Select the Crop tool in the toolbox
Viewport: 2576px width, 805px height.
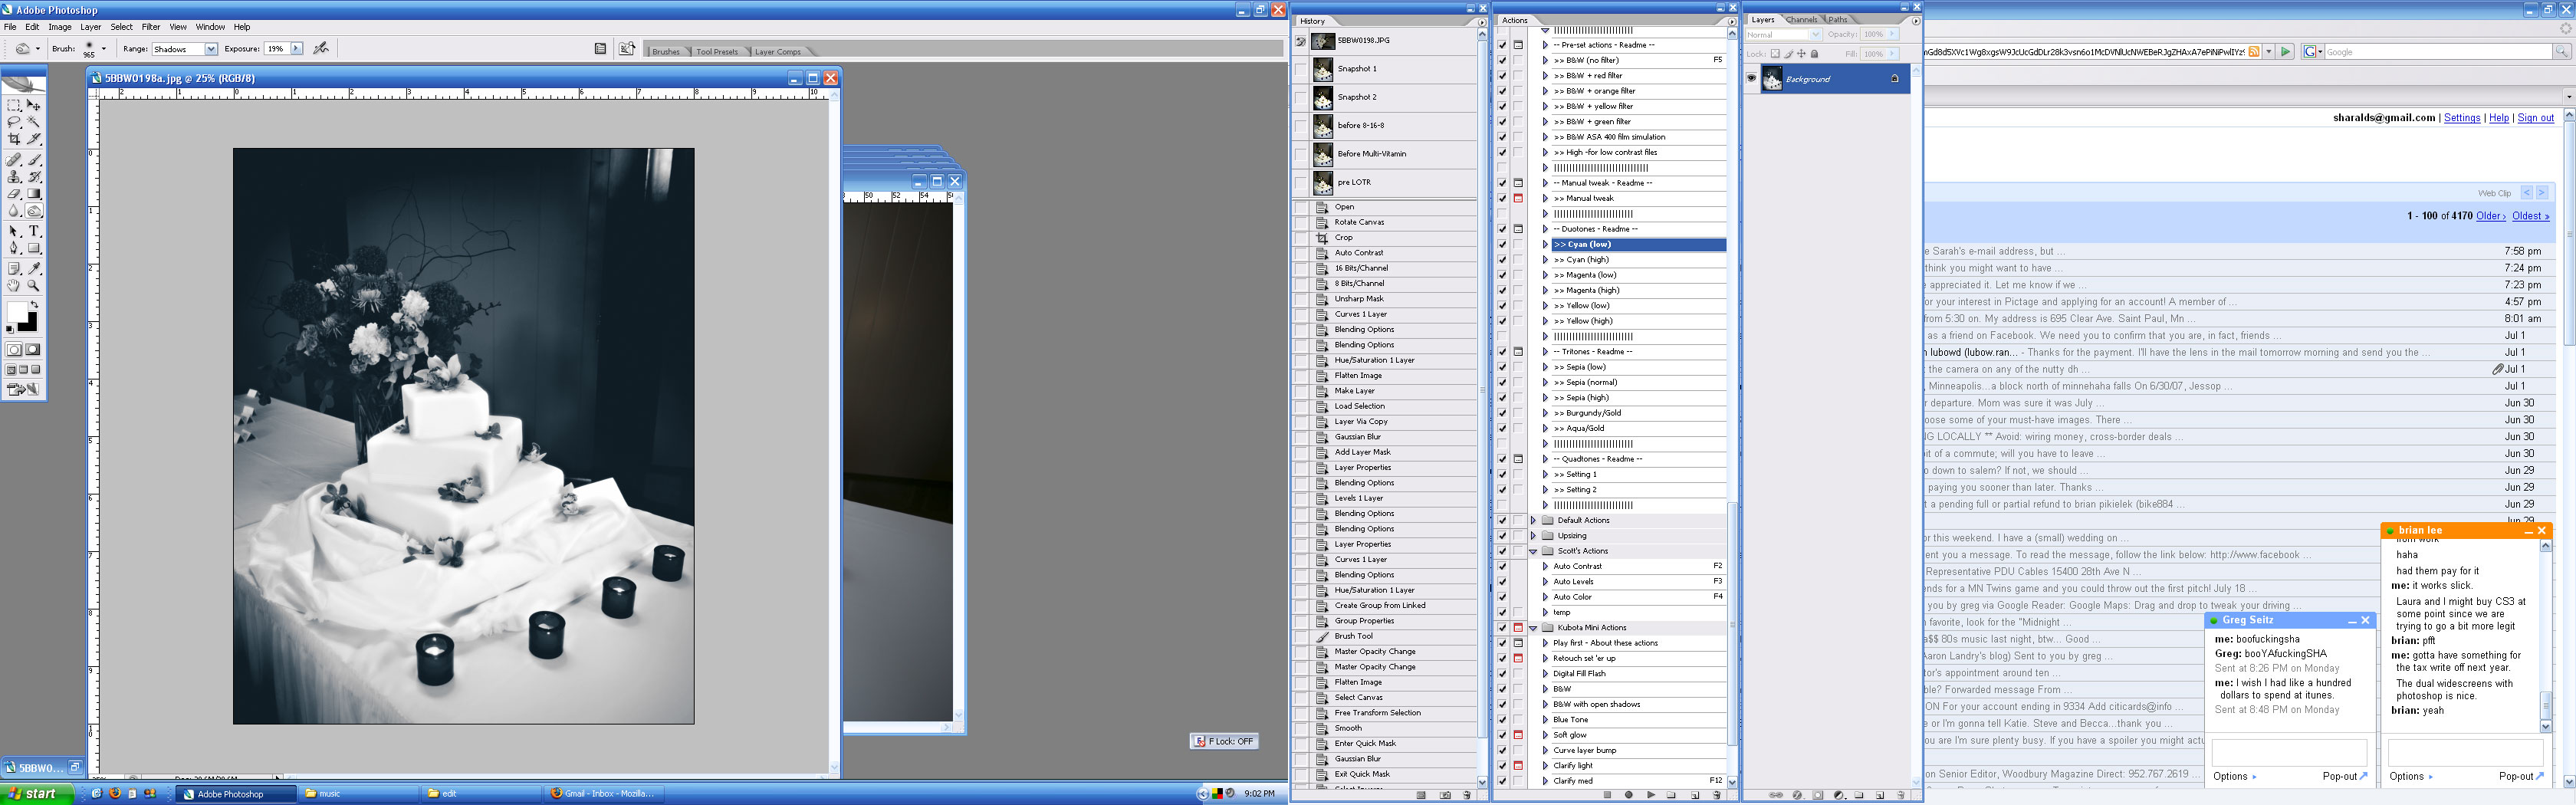[14, 139]
